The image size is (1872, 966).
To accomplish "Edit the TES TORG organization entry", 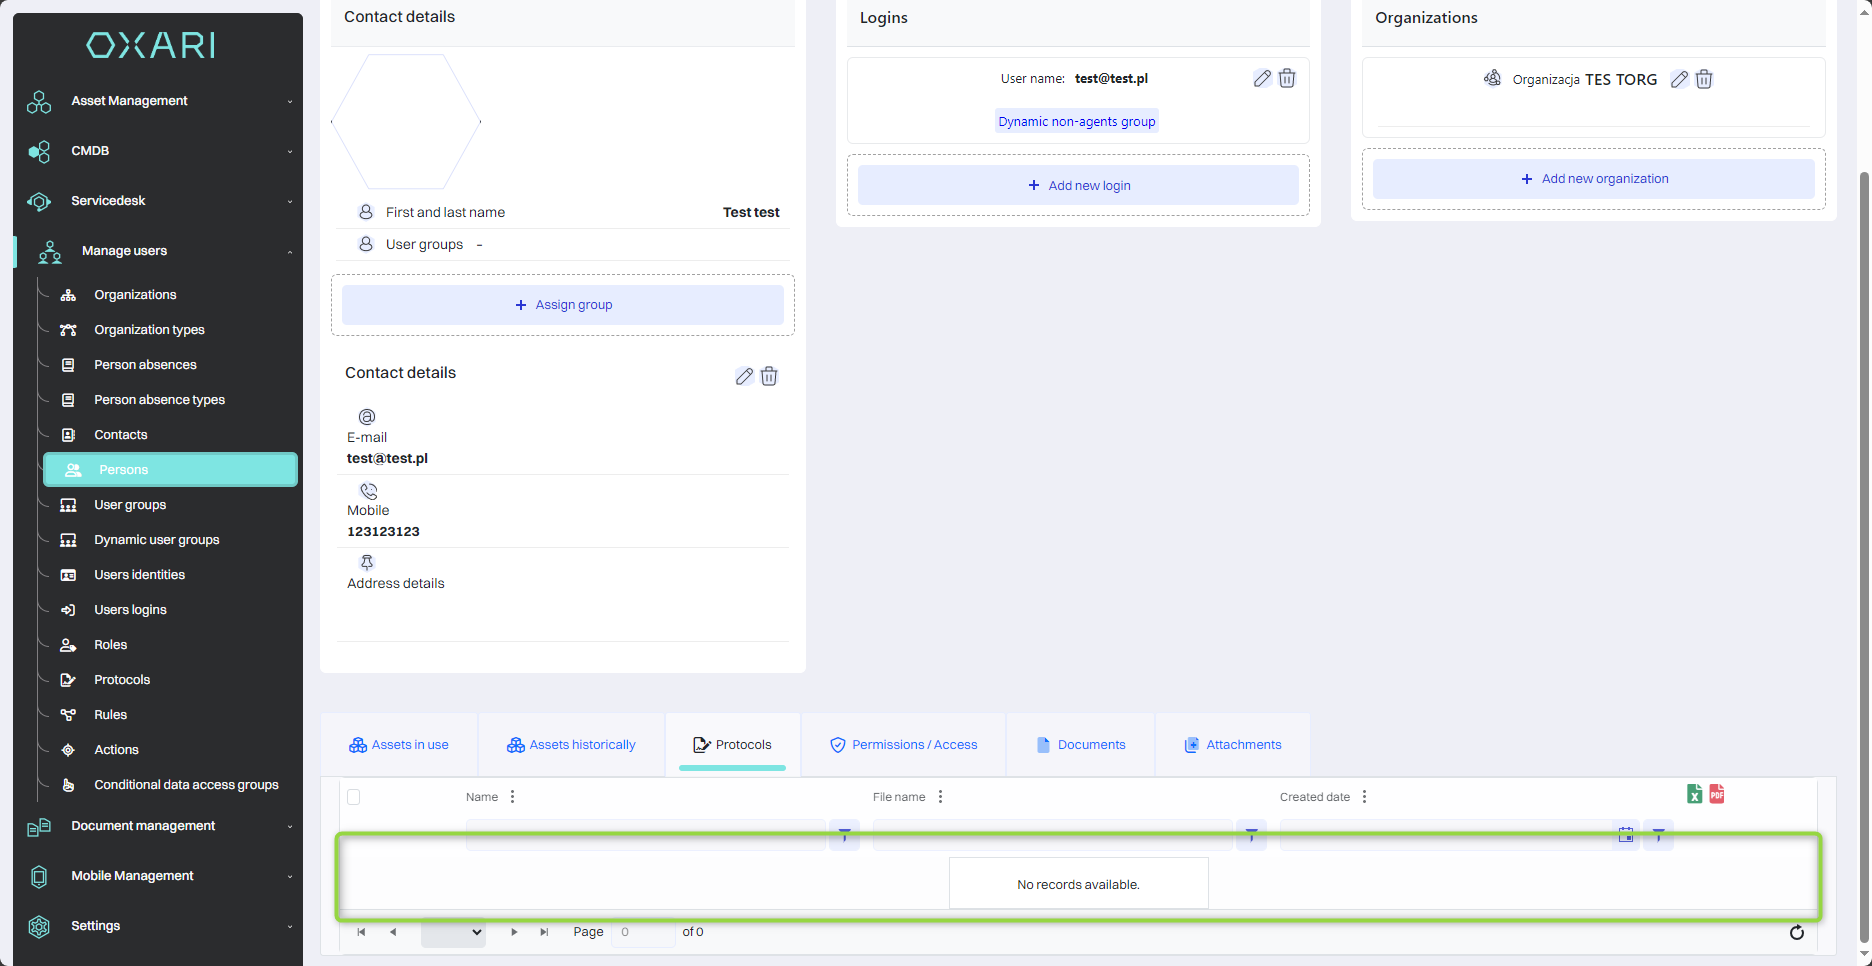I will click(x=1679, y=79).
